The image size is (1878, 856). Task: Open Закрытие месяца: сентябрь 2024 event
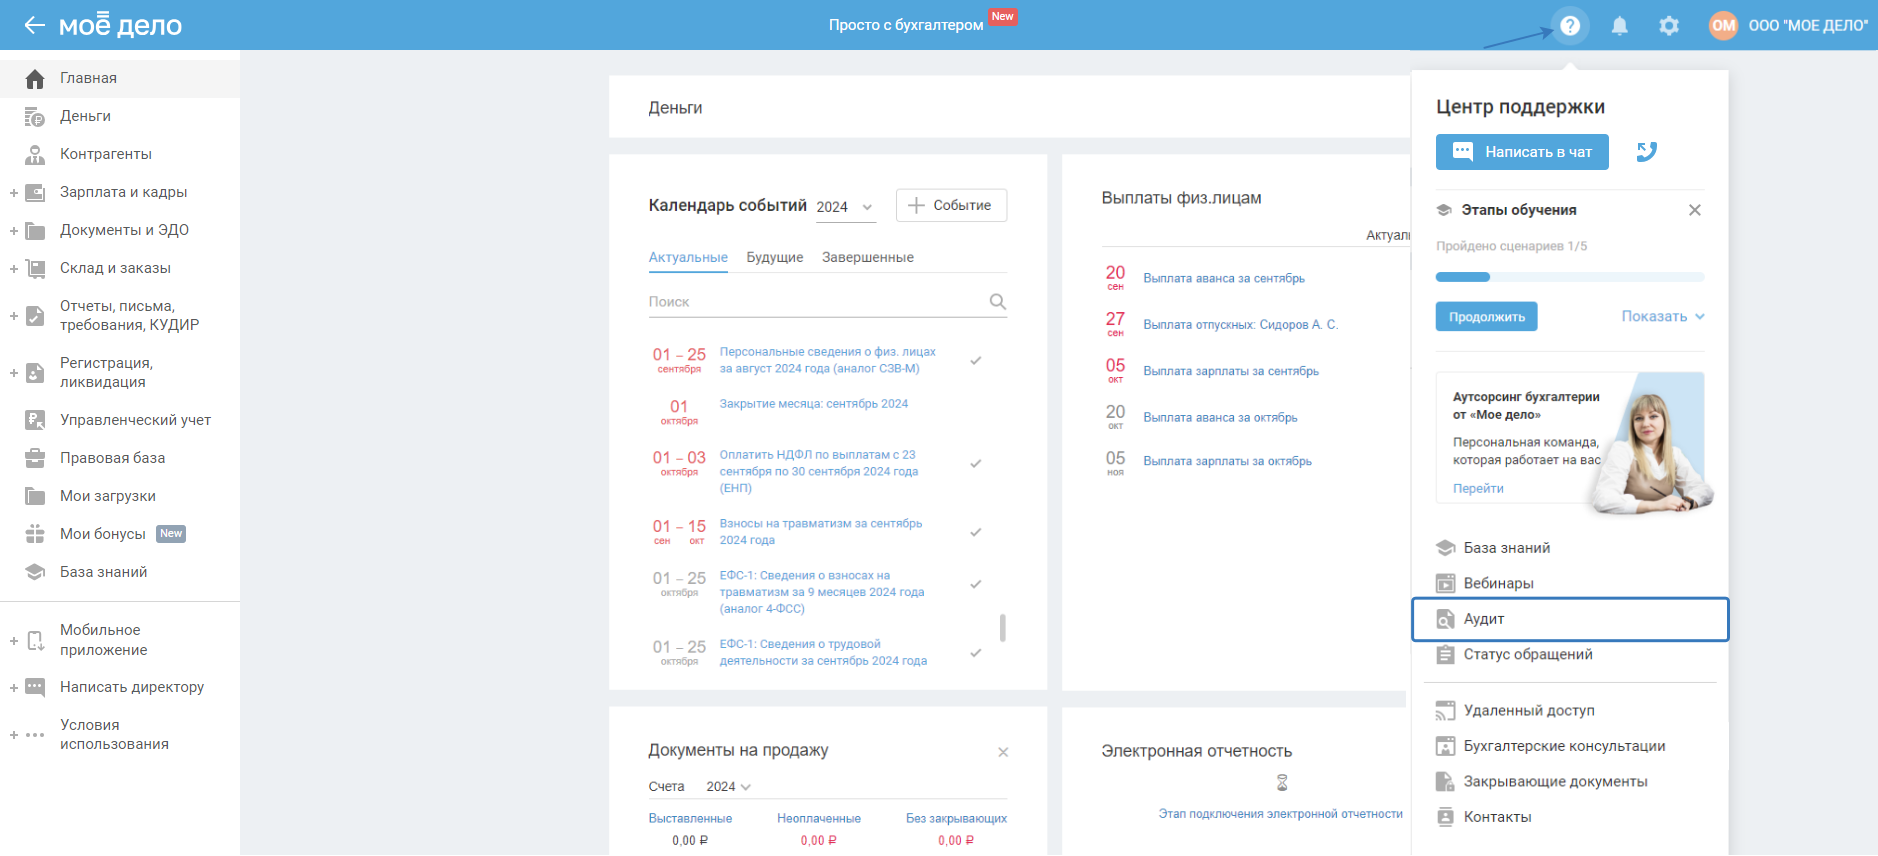click(x=814, y=404)
